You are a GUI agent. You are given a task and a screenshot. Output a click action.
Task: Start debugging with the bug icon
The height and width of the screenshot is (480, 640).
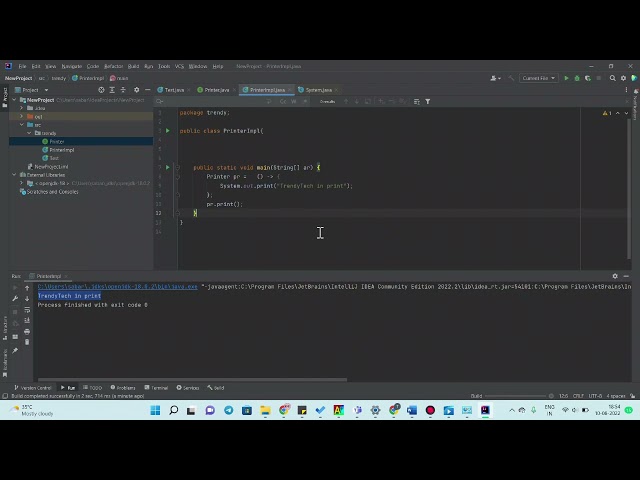pyautogui.click(x=577, y=78)
